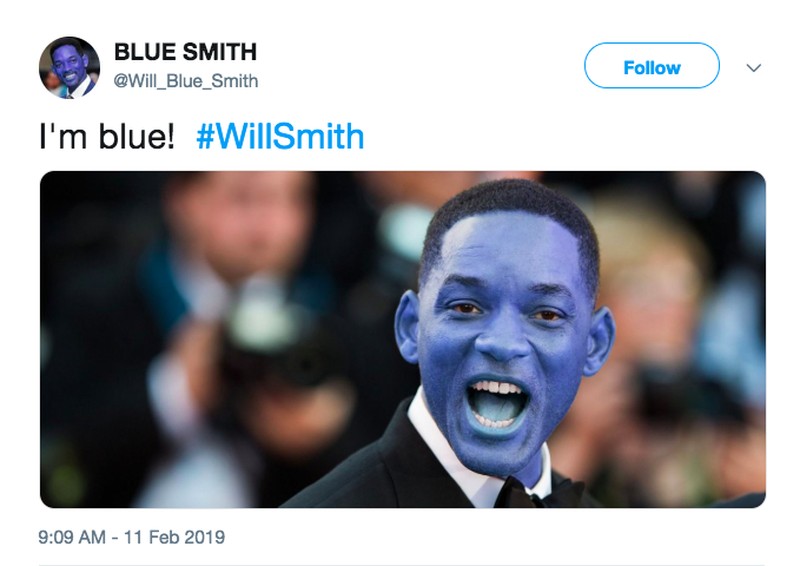Open the attached tweet photo

pos(403,339)
